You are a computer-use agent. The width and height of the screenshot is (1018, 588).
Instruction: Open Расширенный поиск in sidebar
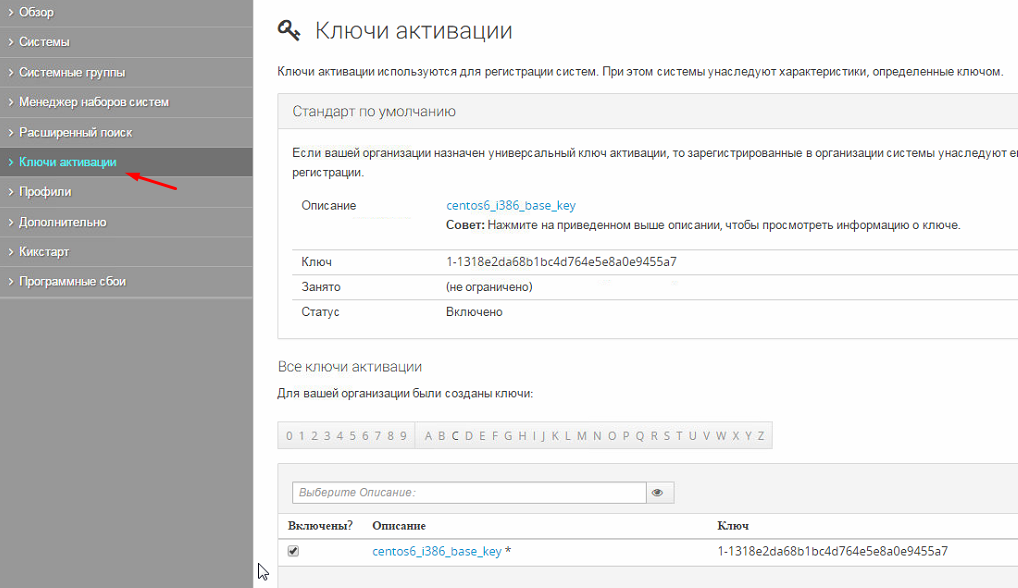click(x=75, y=132)
